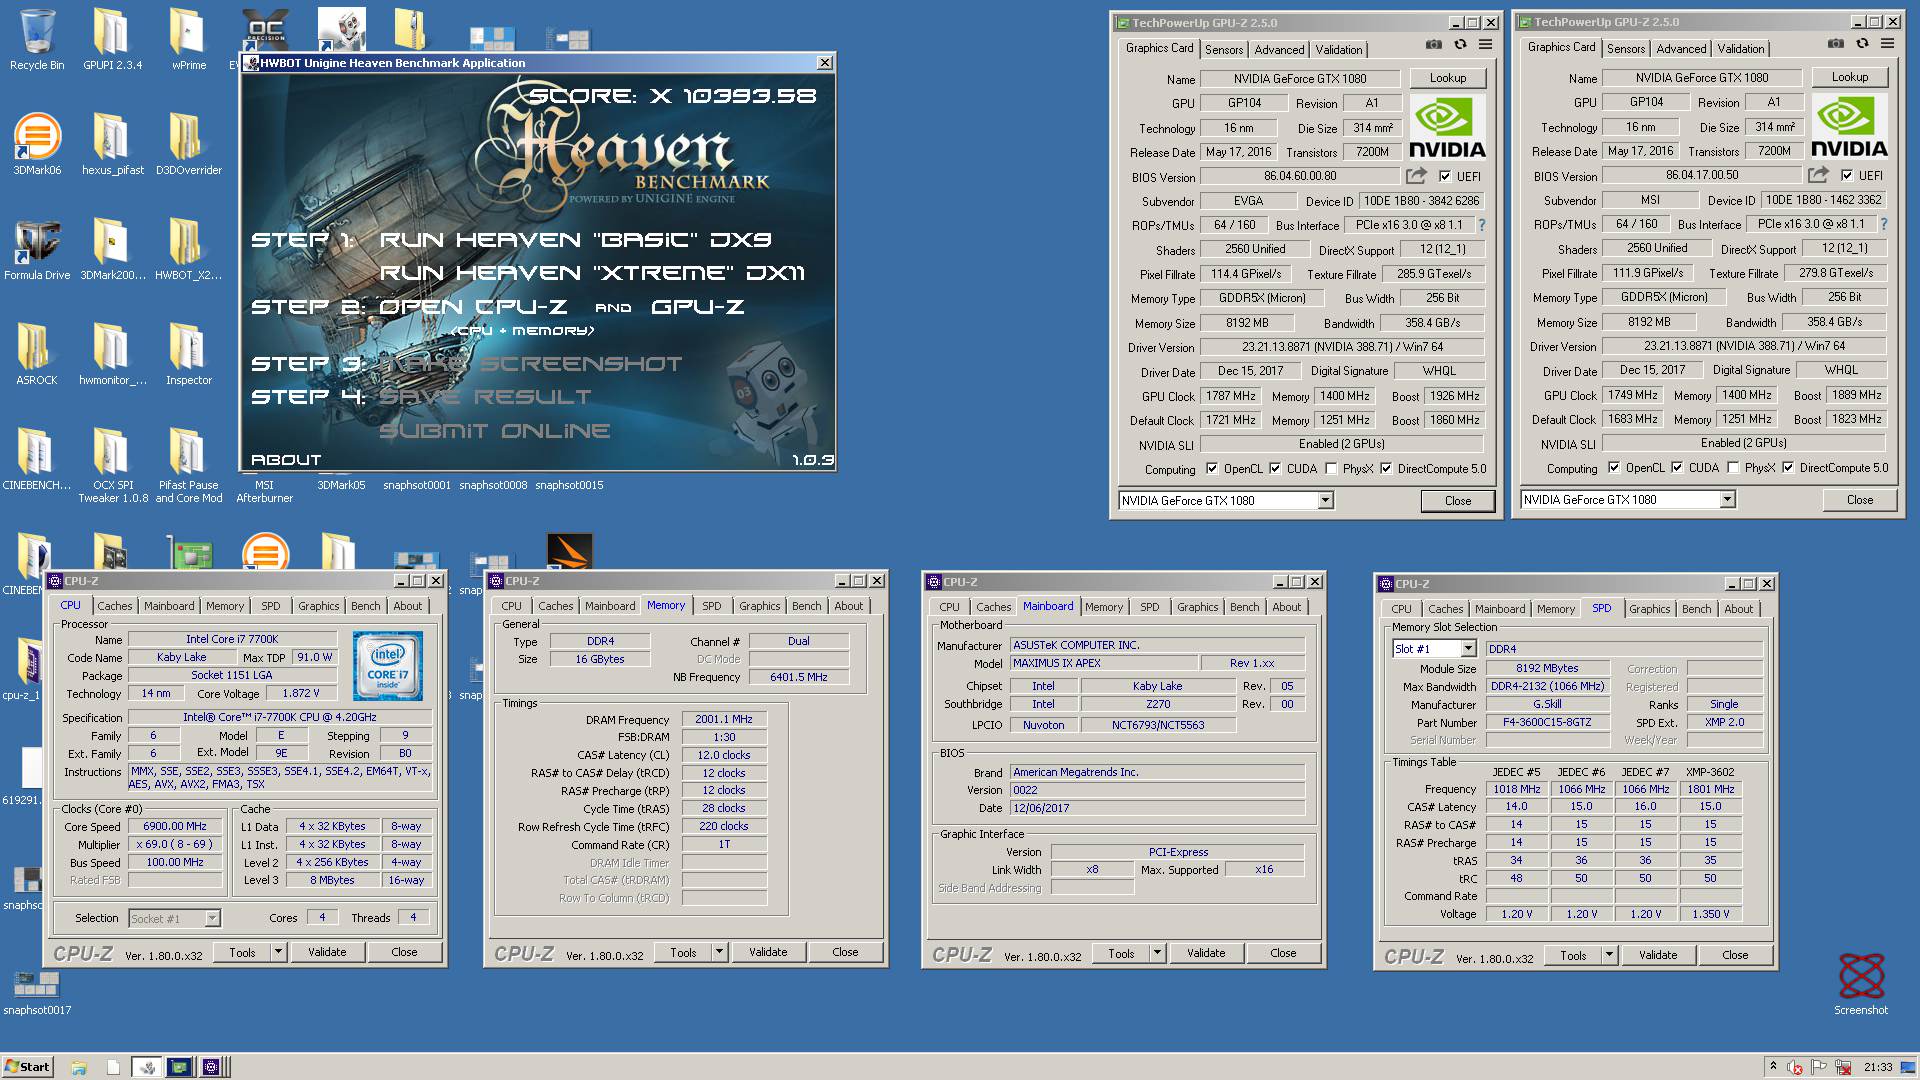Open the hamburger menu in left GPU-Z

(x=1486, y=45)
